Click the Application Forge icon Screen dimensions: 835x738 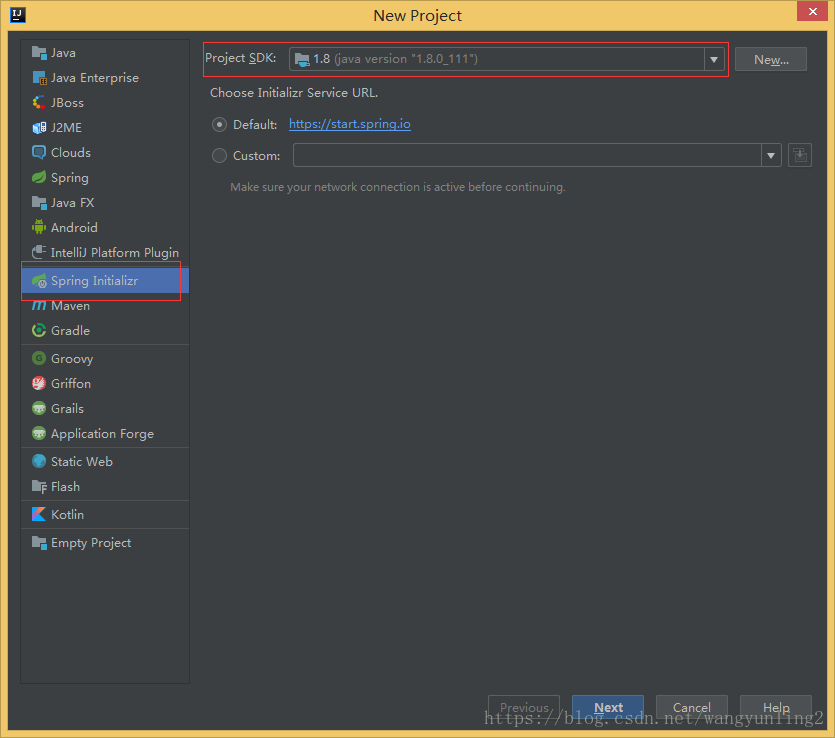click(39, 433)
